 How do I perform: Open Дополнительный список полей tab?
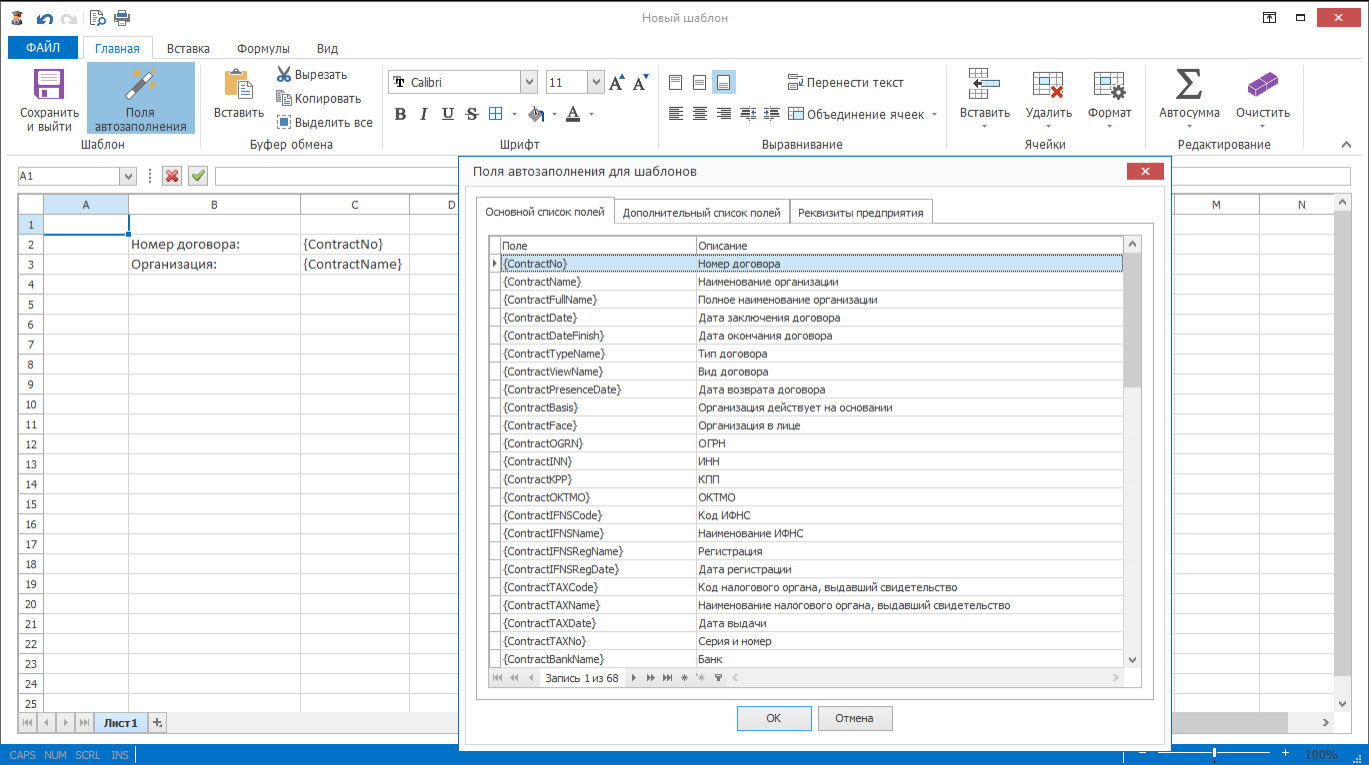701,212
